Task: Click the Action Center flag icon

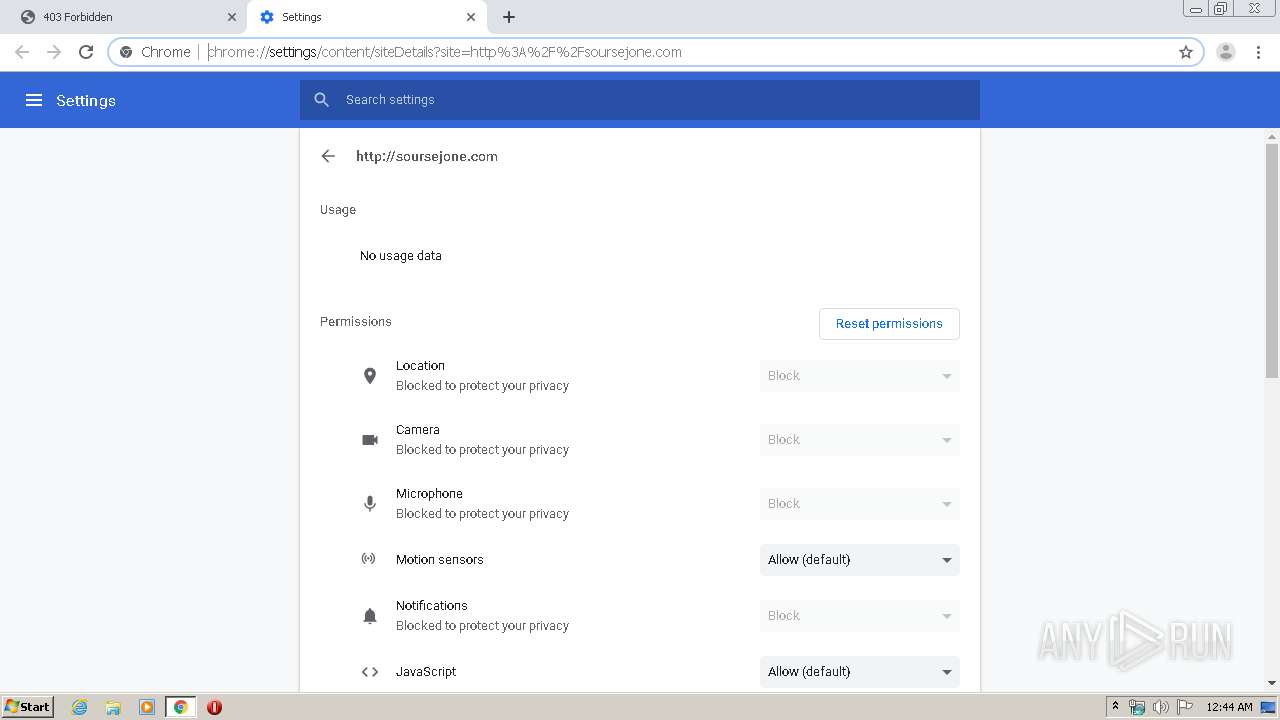Action: coord(1185,707)
